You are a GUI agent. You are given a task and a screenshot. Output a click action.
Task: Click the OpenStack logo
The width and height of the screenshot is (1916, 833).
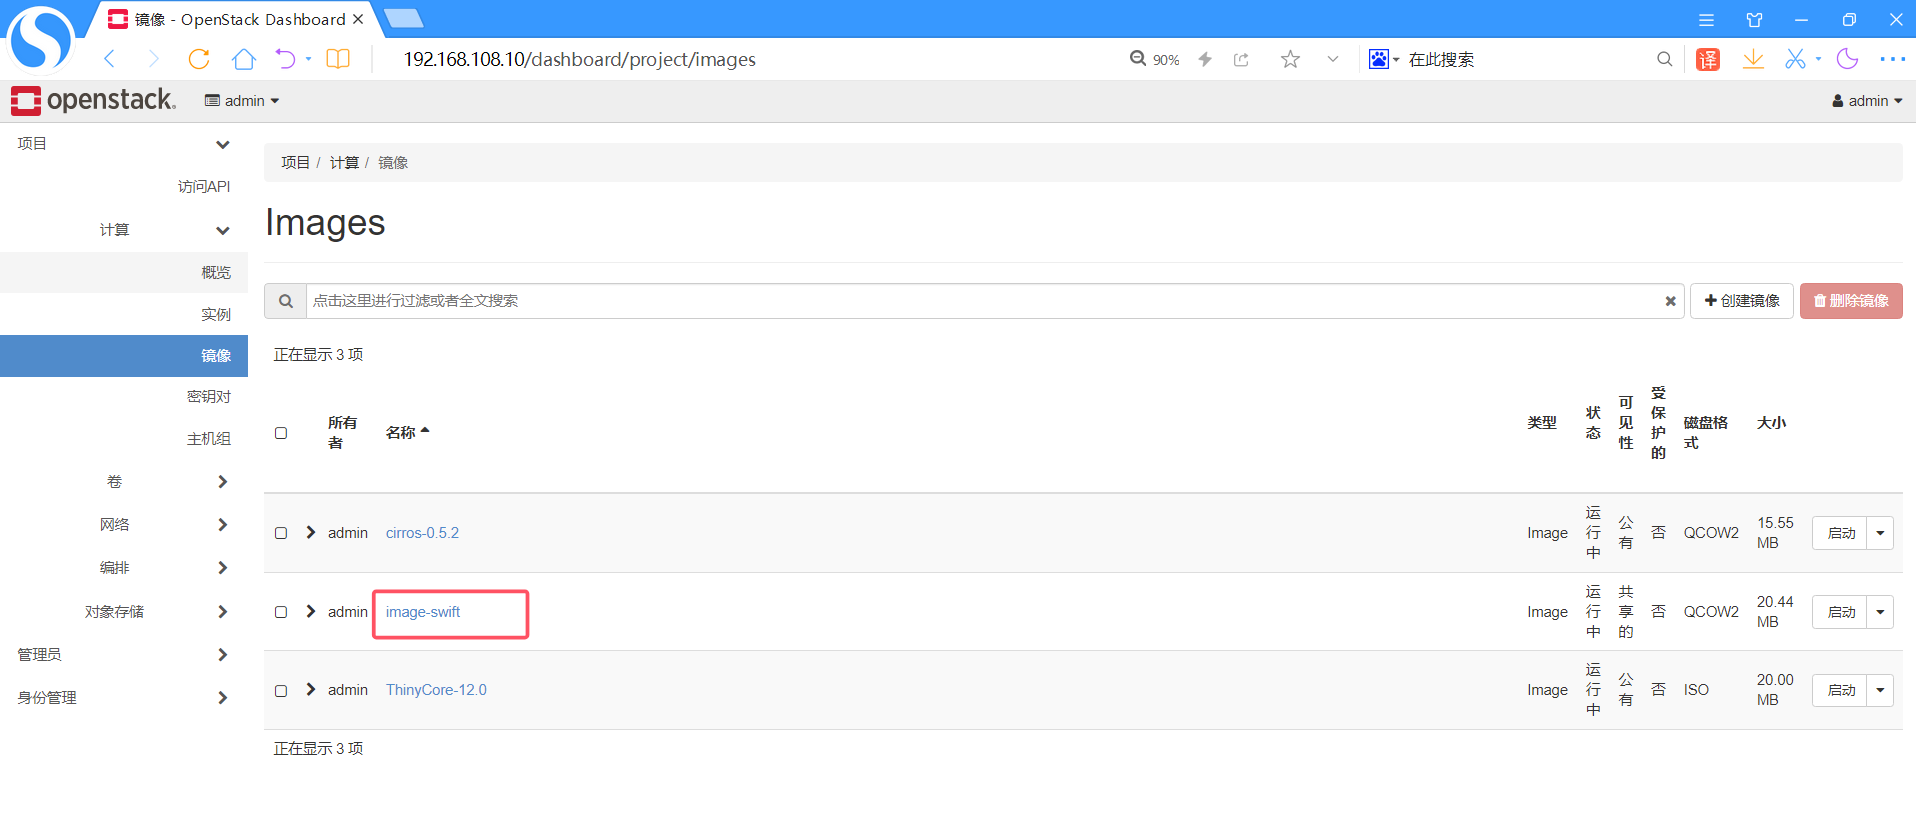(x=93, y=100)
